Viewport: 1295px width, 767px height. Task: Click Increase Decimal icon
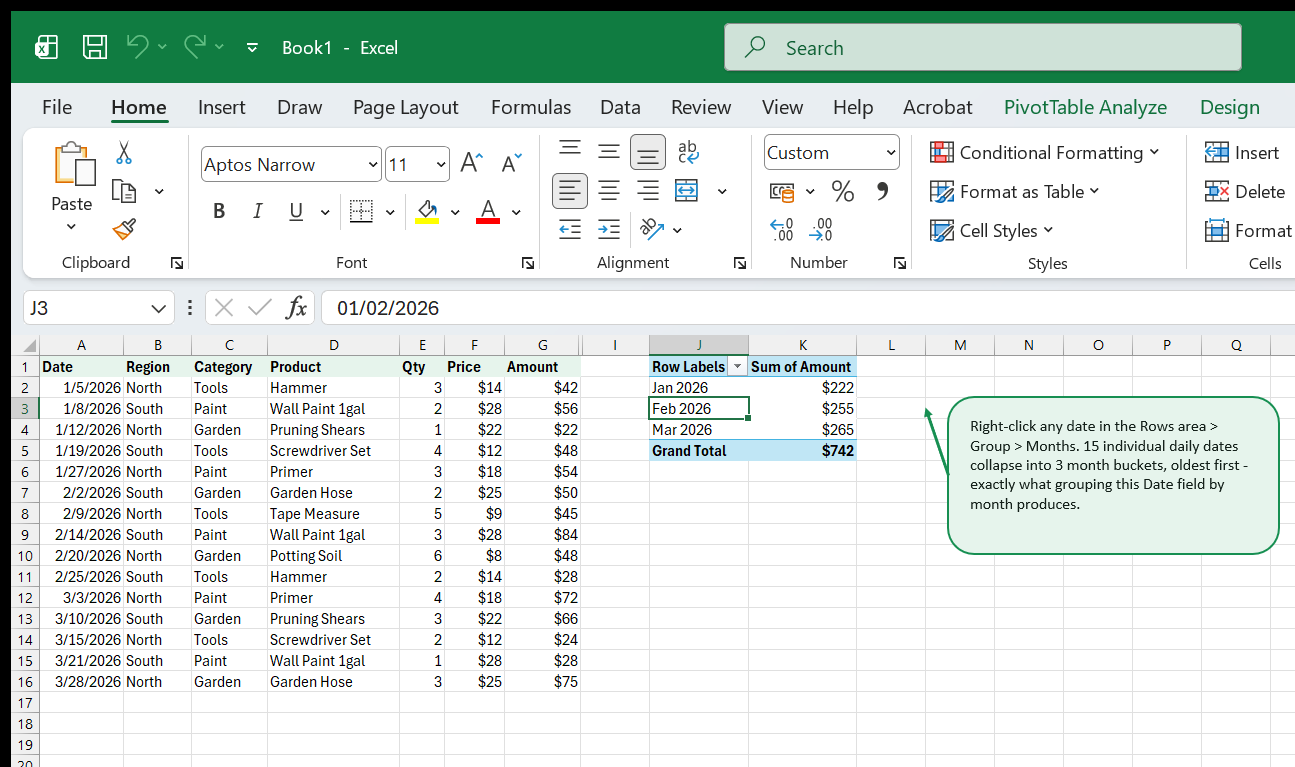pyautogui.click(x=781, y=230)
